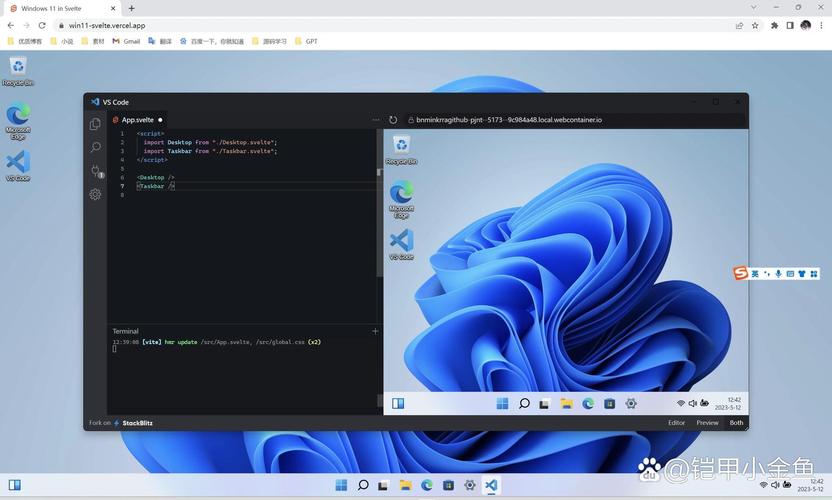
Task: Open VS Code shortcut on the outer desktop
Action: coord(18,166)
